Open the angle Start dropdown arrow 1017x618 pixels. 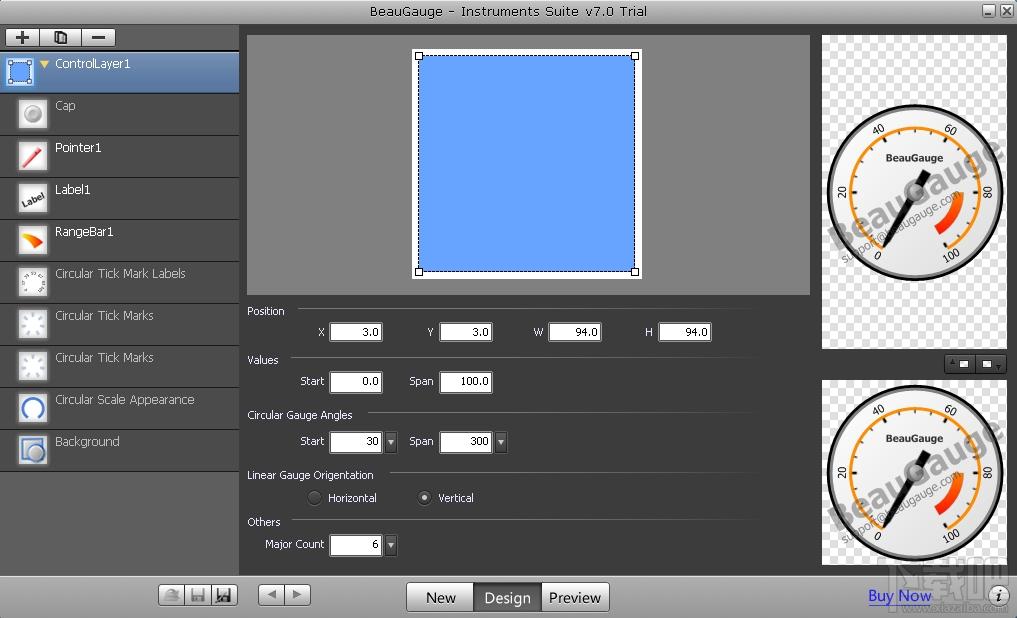(391, 442)
